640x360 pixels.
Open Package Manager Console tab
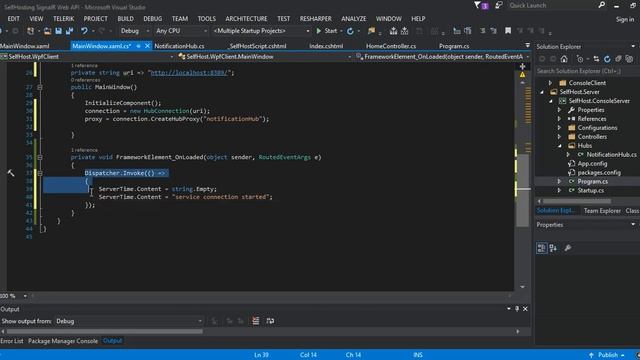[63, 341]
